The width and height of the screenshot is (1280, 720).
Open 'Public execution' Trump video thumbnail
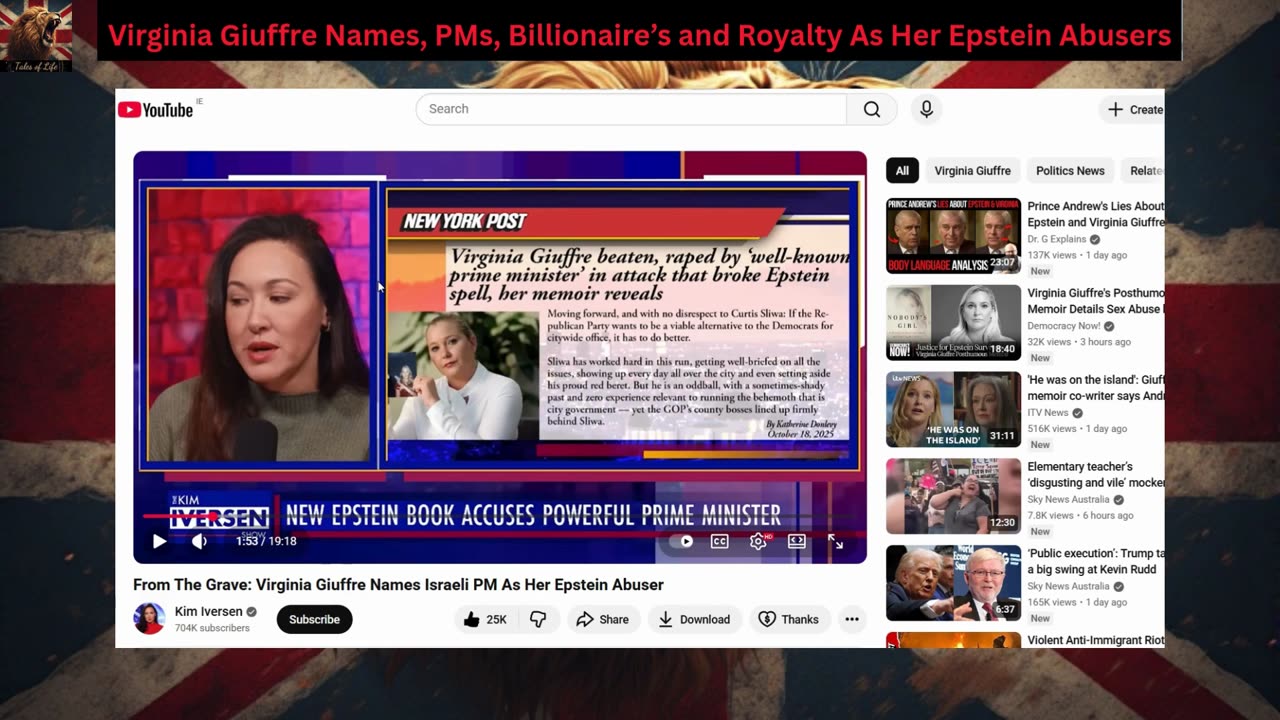coord(953,583)
